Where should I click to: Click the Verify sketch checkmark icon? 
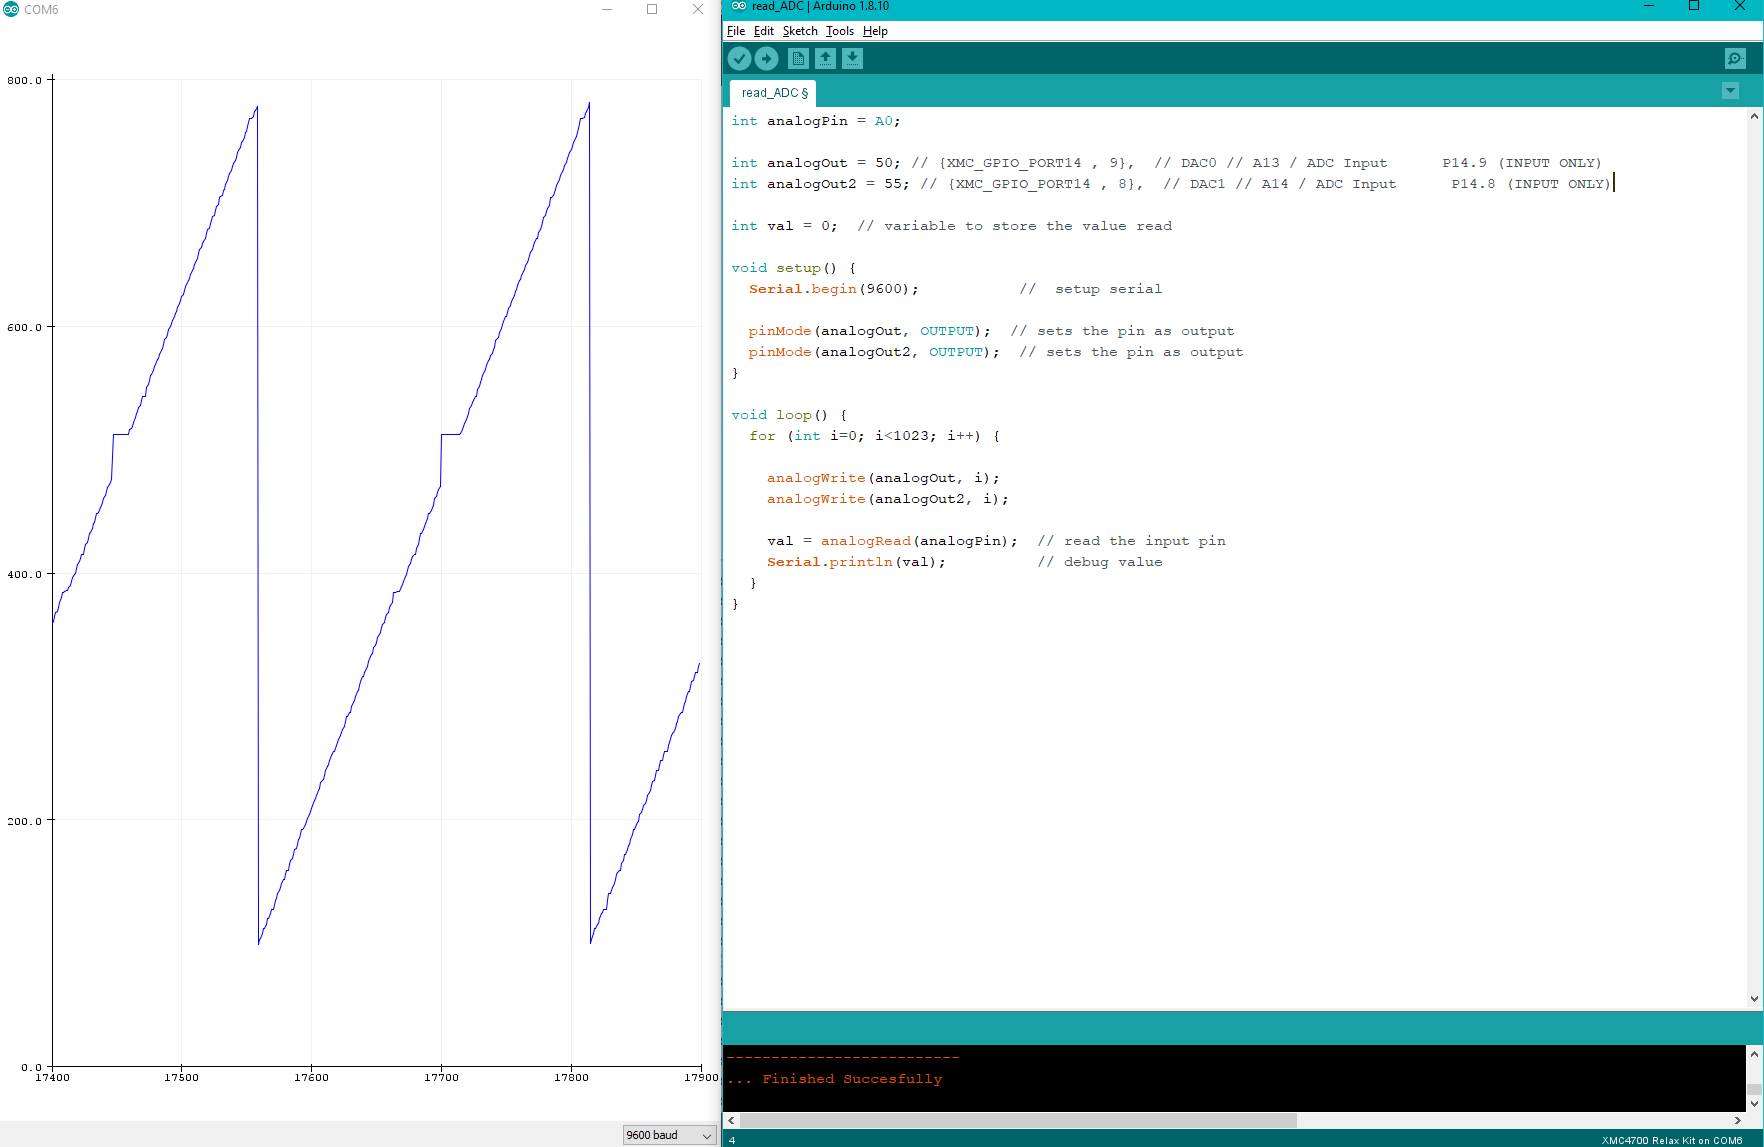tap(739, 58)
